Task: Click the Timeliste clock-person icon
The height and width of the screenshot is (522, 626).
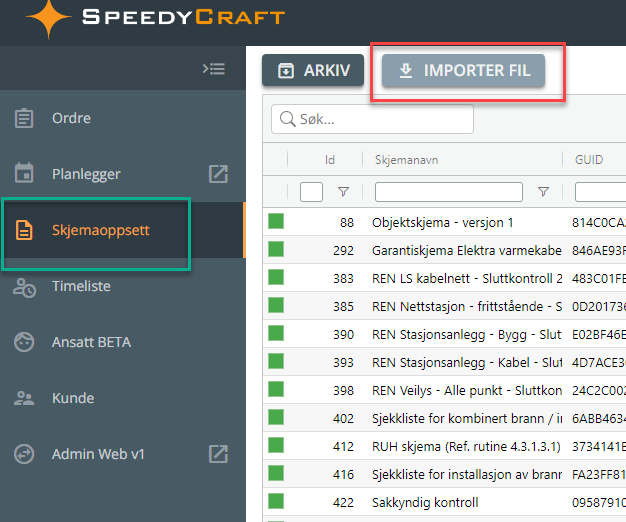Action: coord(24,287)
